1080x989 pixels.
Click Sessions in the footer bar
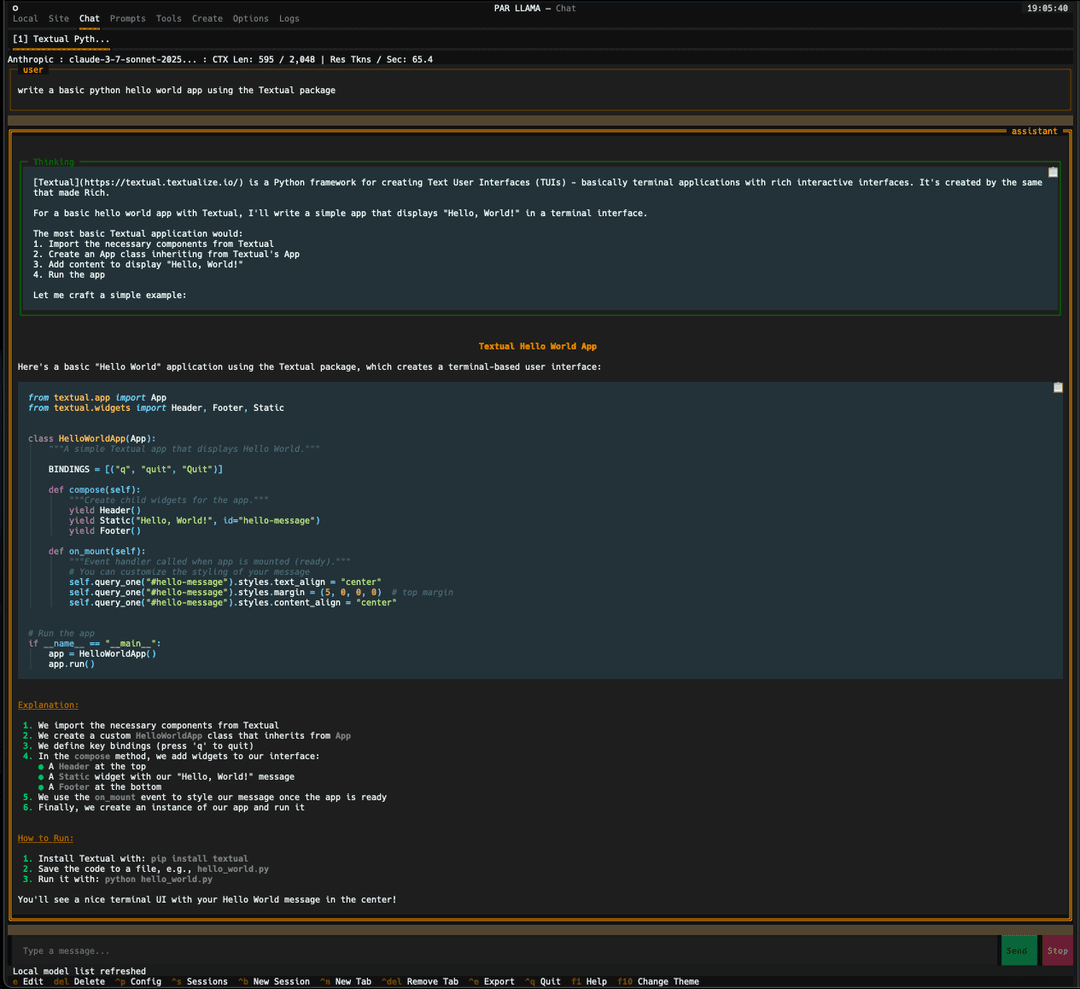206,981
